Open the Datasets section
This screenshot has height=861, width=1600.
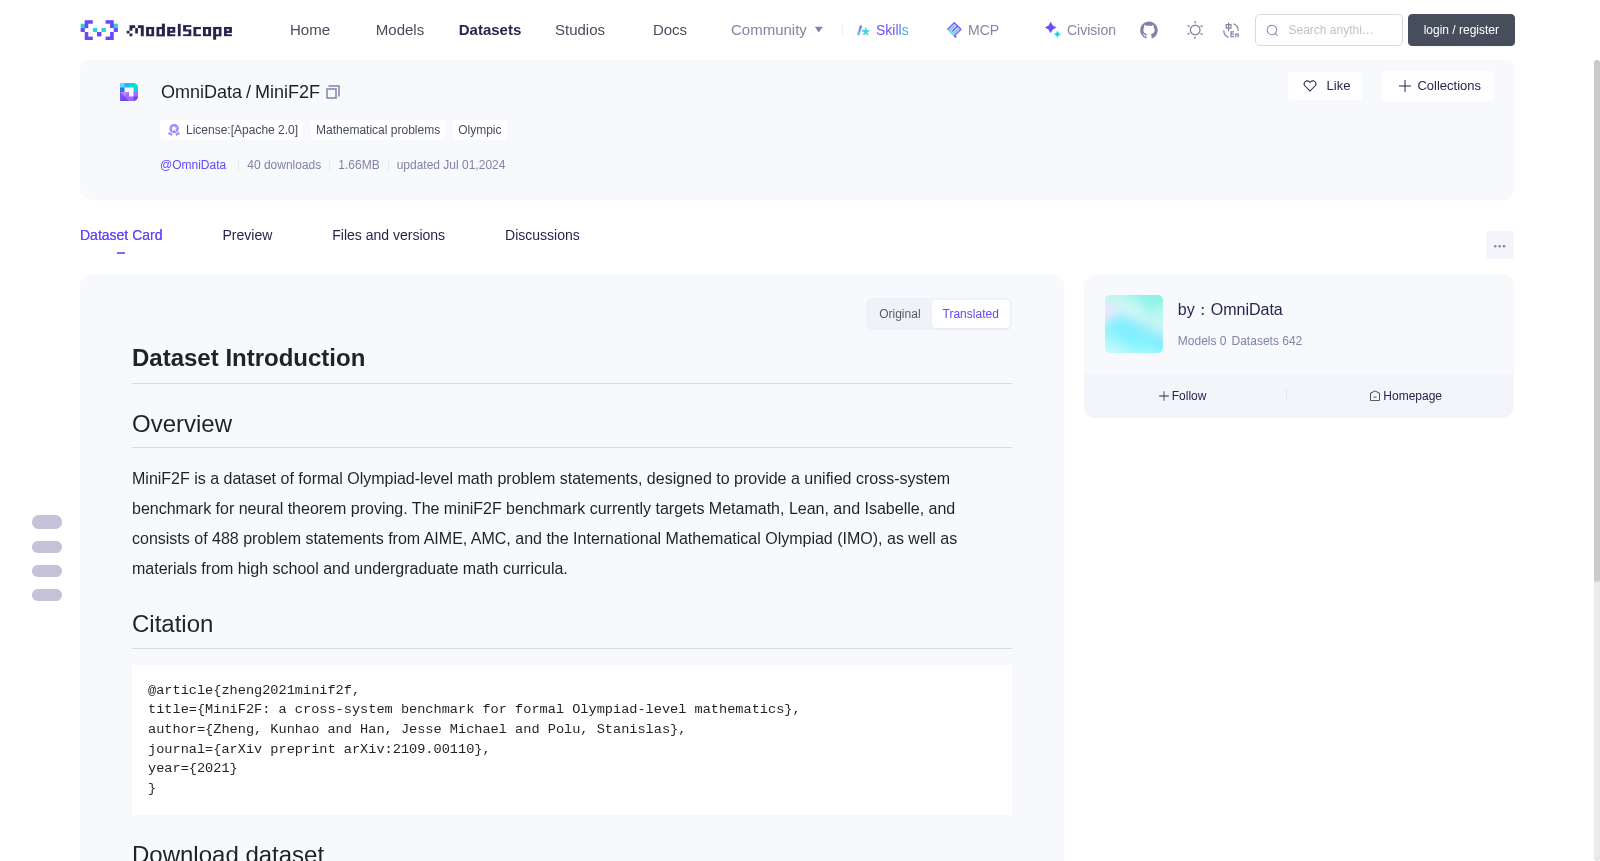490,30
